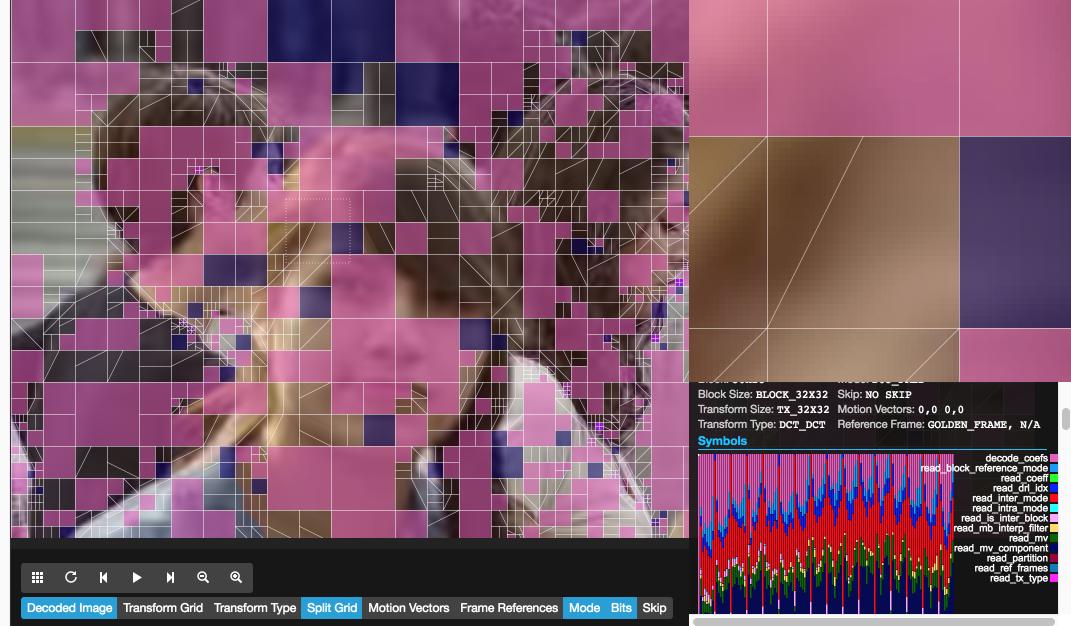This screenshot has height=626, width=1071.
Task: Toggle the Bits overlay
Action: point(621,608)
